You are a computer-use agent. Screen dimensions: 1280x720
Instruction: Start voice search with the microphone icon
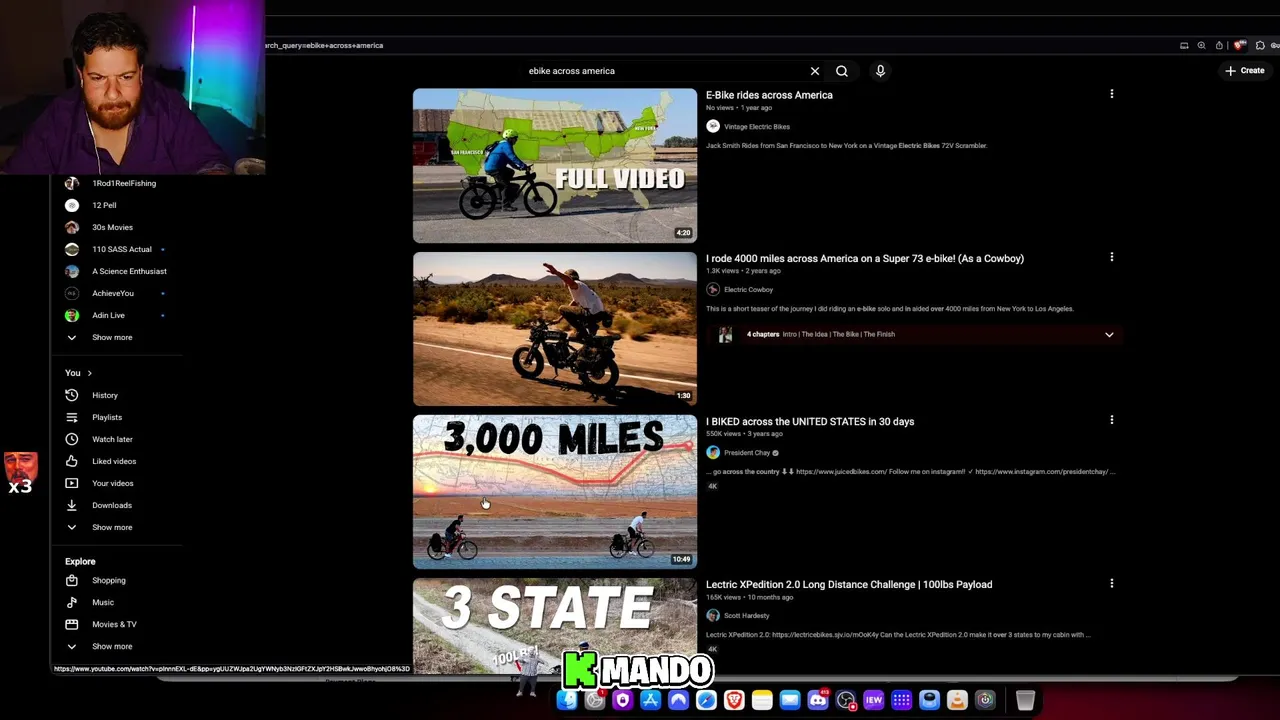[880, 71]
